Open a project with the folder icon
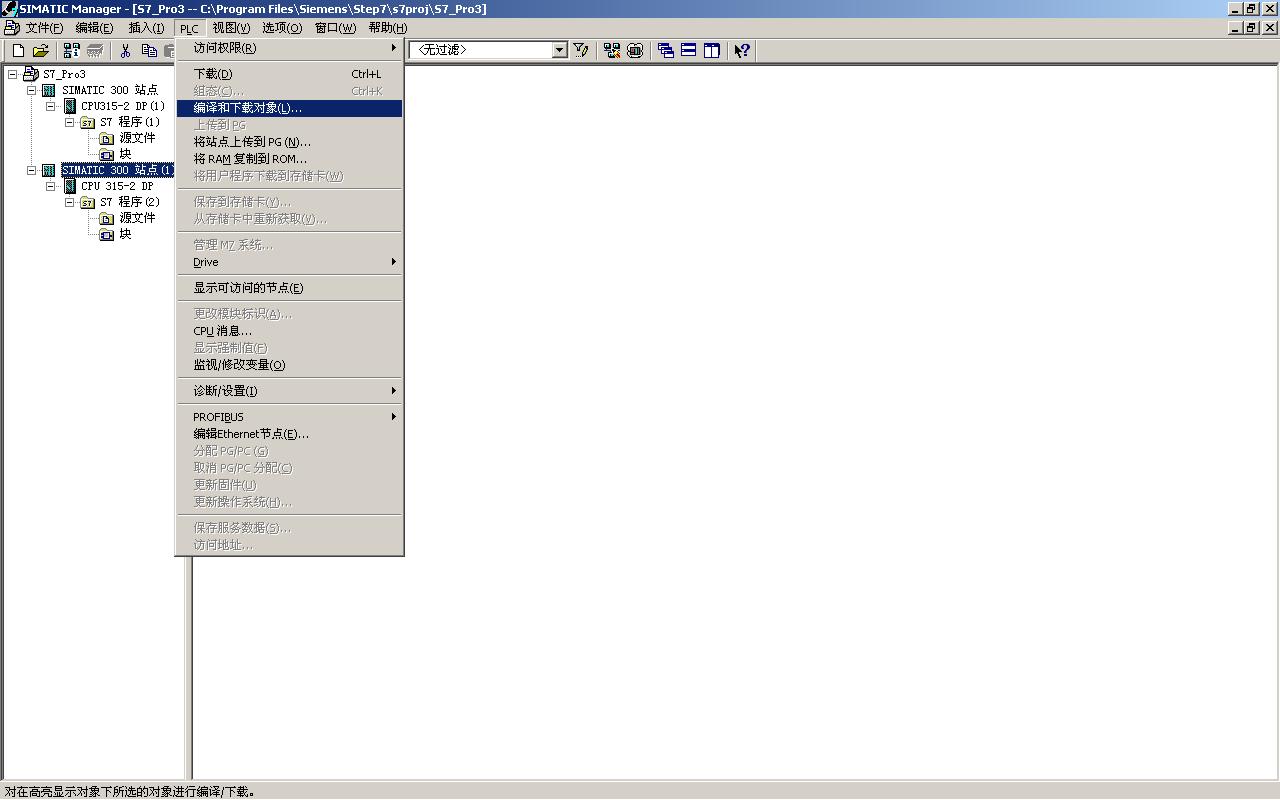 pyautogui.click(x=41, y=50)
